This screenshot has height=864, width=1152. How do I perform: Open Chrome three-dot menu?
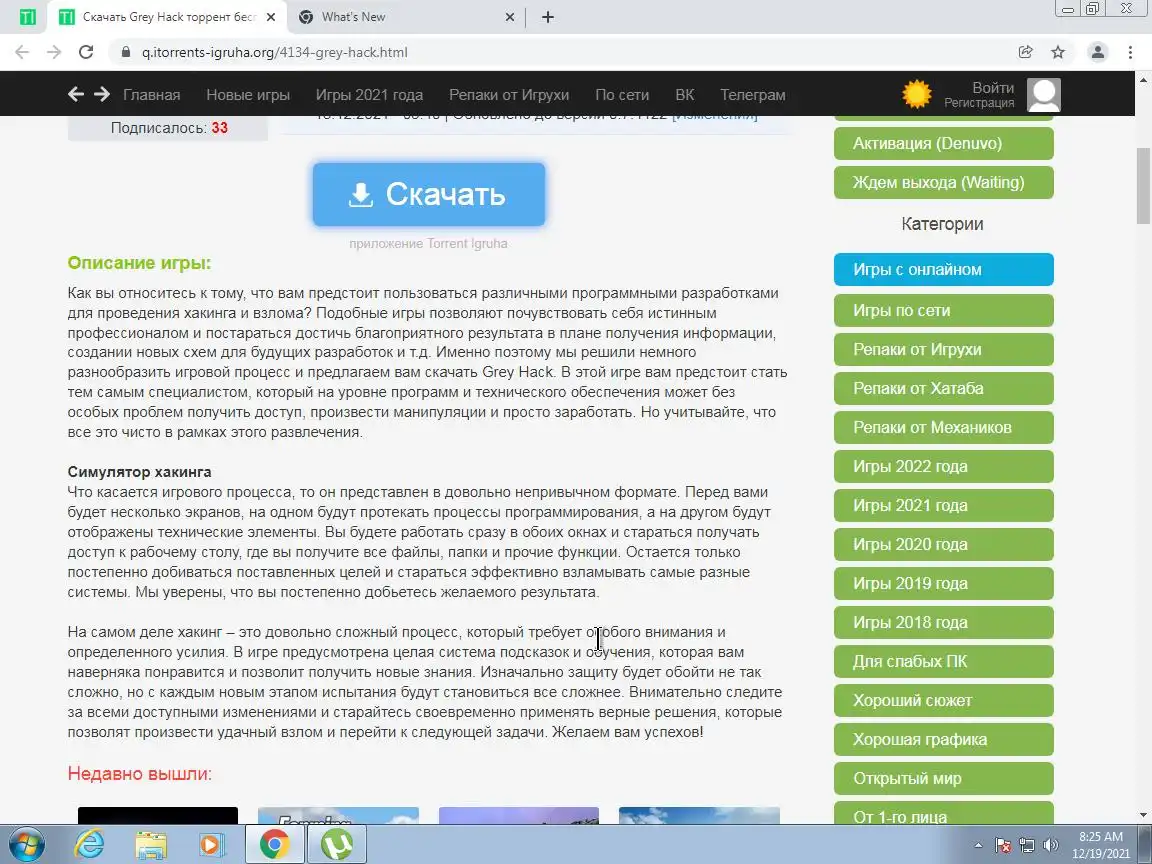[1130, 52]
